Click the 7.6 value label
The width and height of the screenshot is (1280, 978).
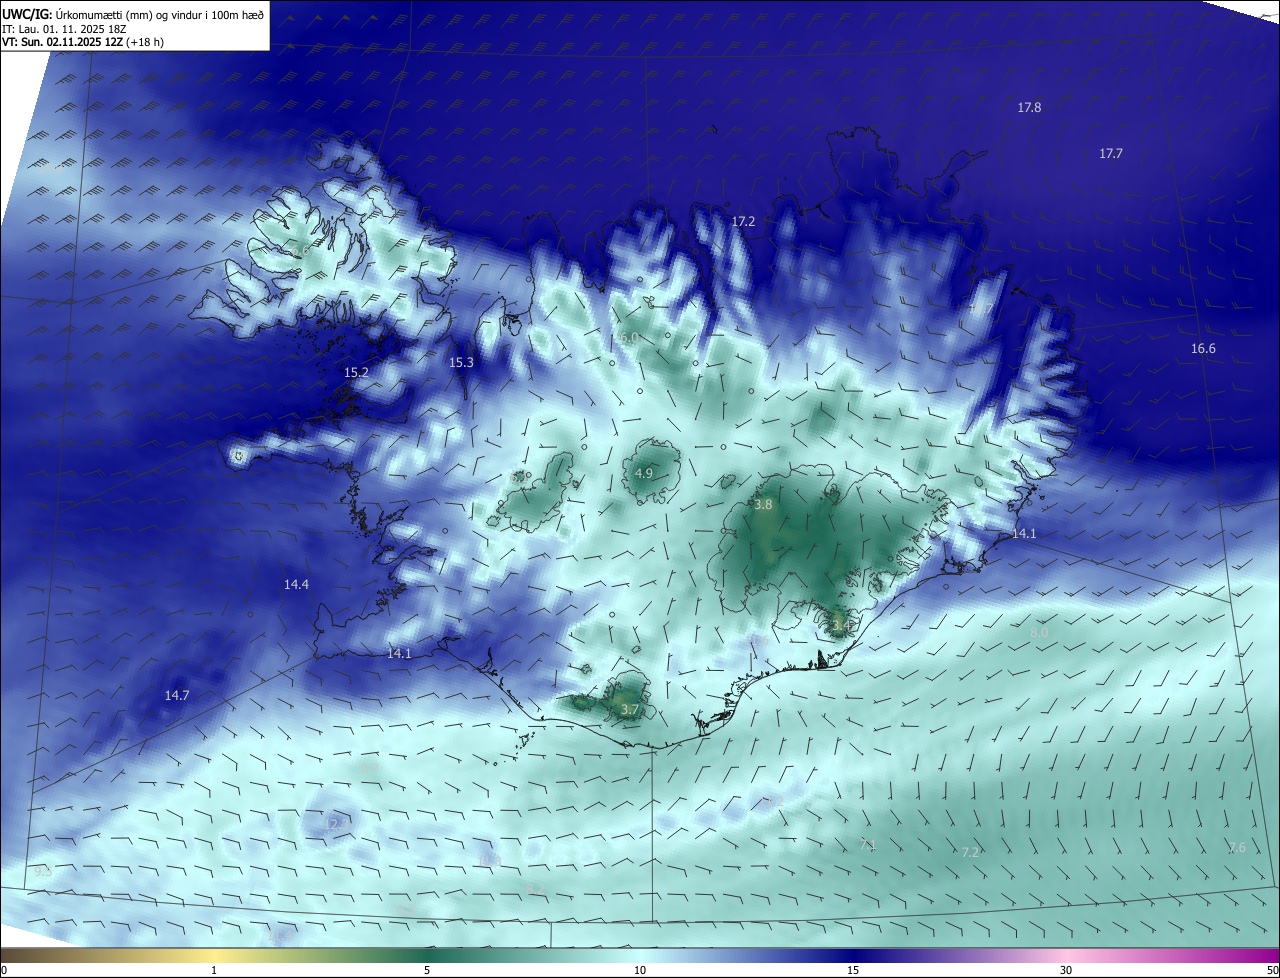tap(1237, 847)
